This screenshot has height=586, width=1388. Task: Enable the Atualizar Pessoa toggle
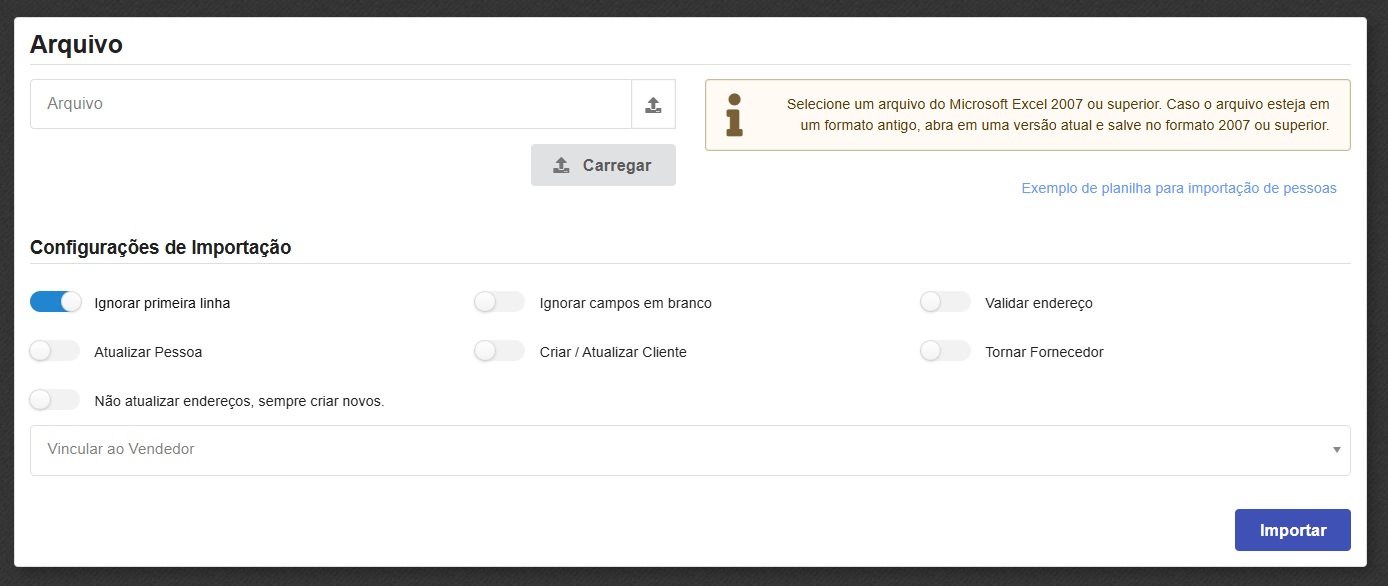(55, 351)
